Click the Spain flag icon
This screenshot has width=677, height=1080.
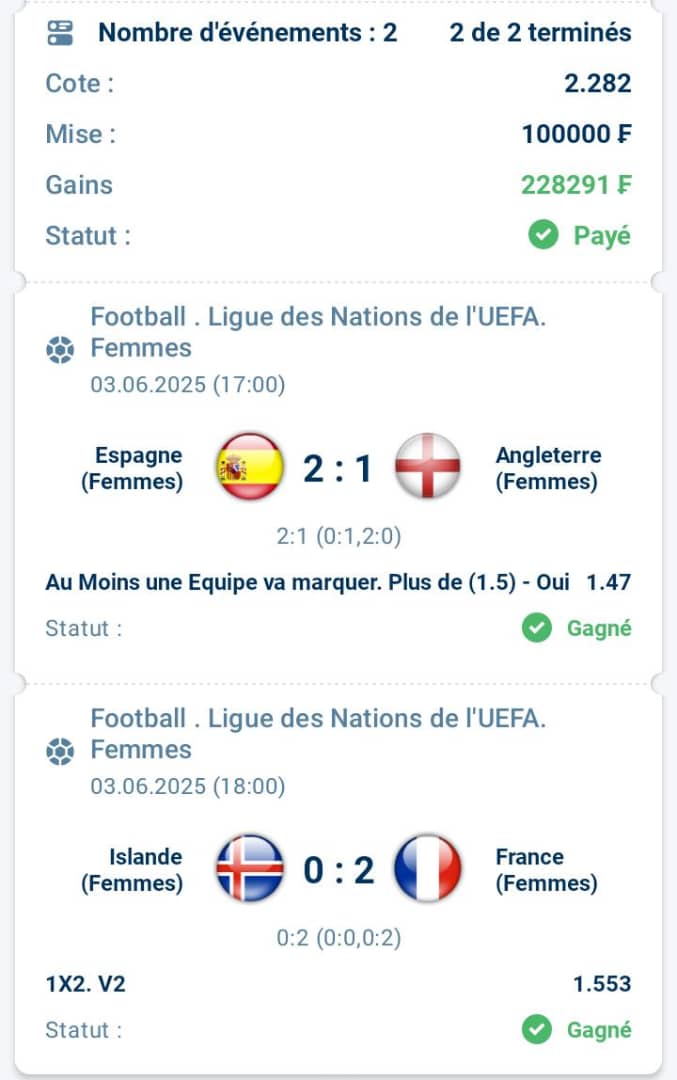250,466
